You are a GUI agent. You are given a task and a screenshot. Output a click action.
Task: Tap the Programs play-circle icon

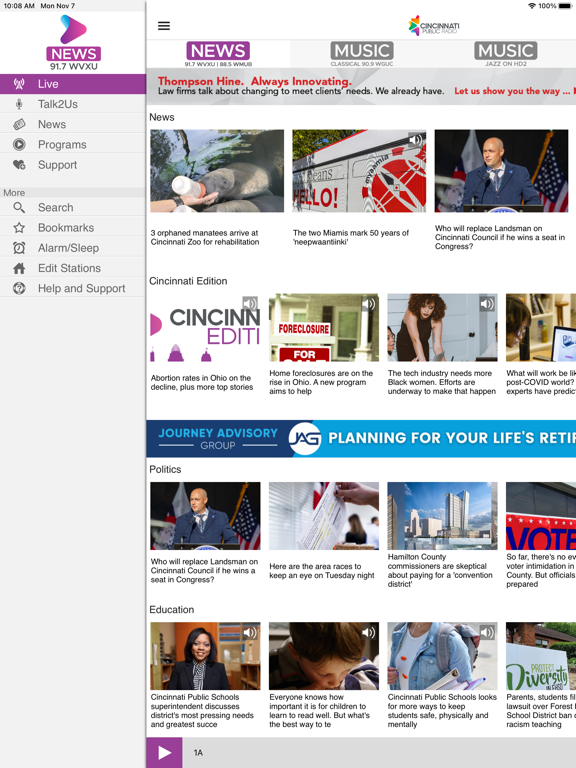click(x=19, y=144)
